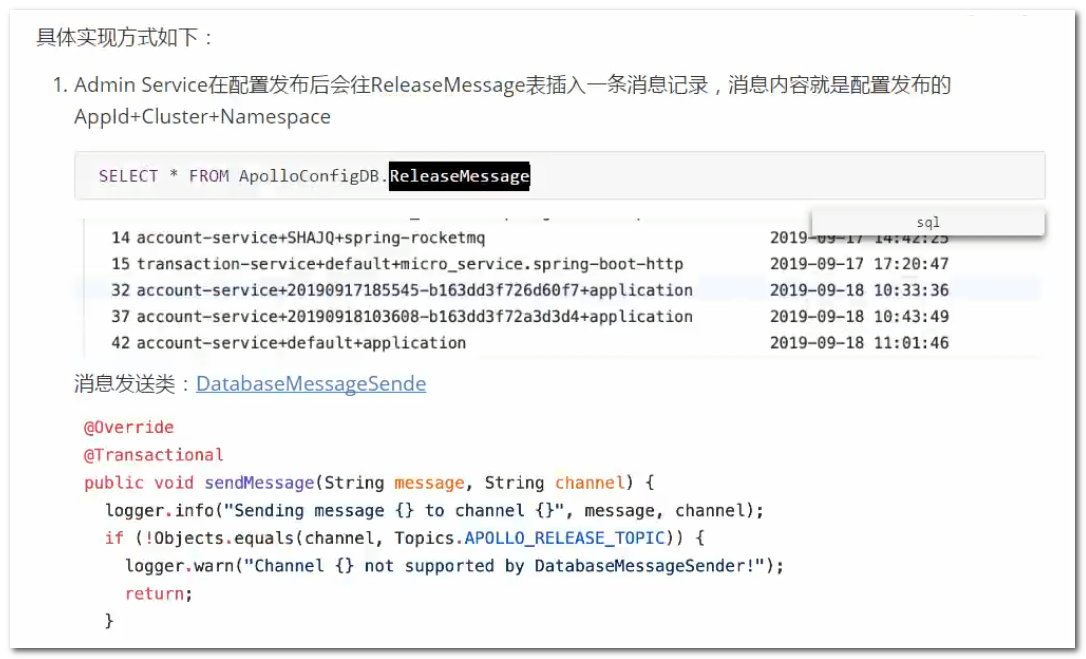Click the @Transactional annotation
Image resolution: width=1086 pixels, height=659 pixels.
click(154, 455)
